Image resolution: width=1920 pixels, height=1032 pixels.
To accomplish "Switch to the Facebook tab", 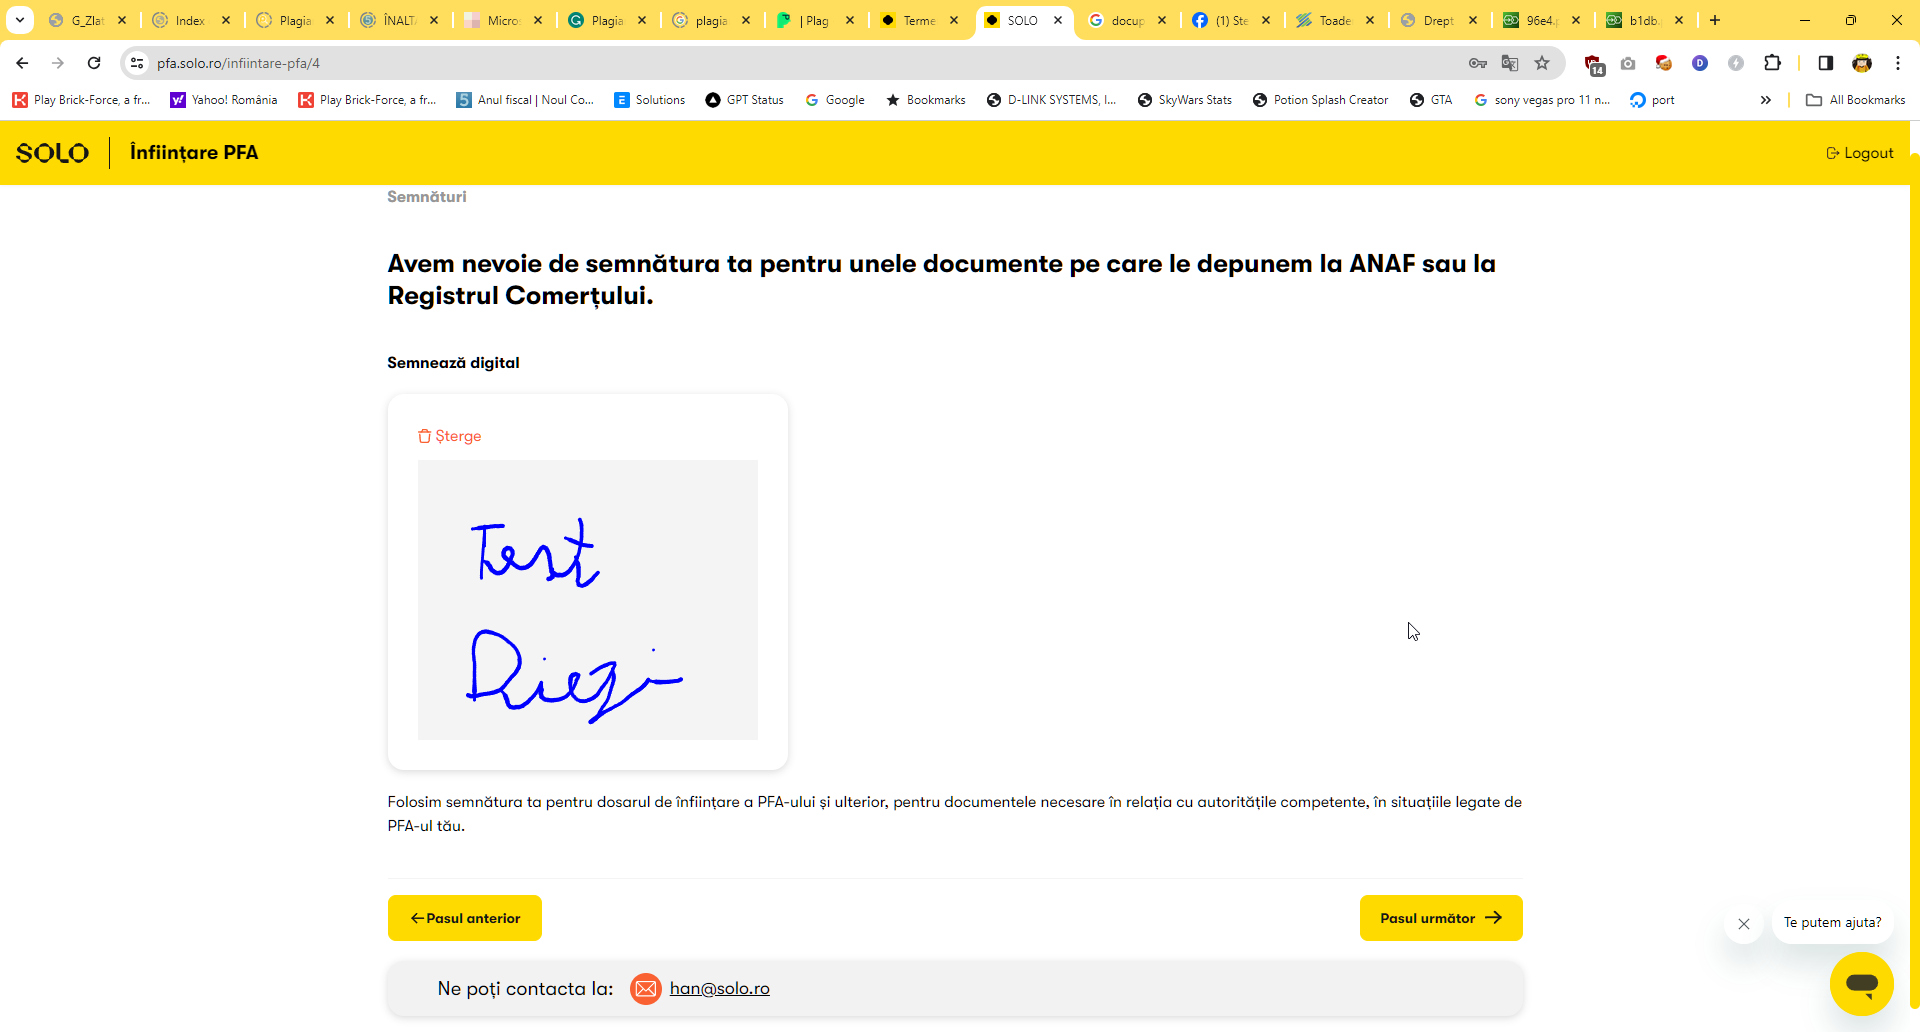I will 1225,20.
